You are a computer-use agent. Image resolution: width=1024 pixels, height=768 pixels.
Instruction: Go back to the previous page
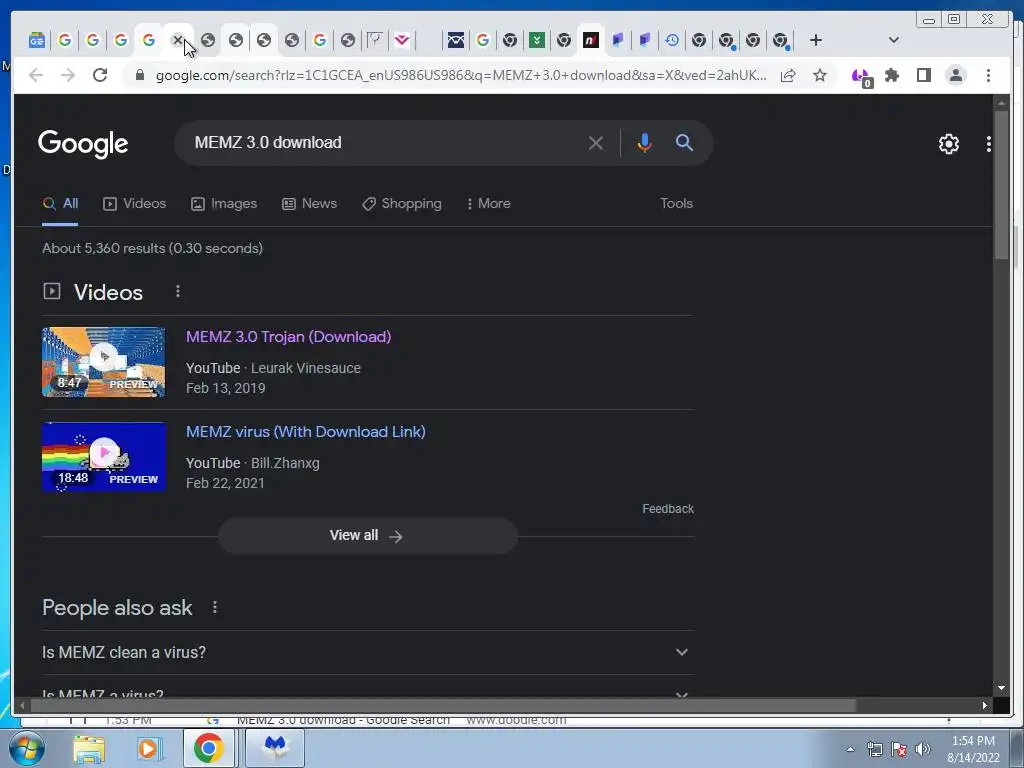[x=36, y=75]
